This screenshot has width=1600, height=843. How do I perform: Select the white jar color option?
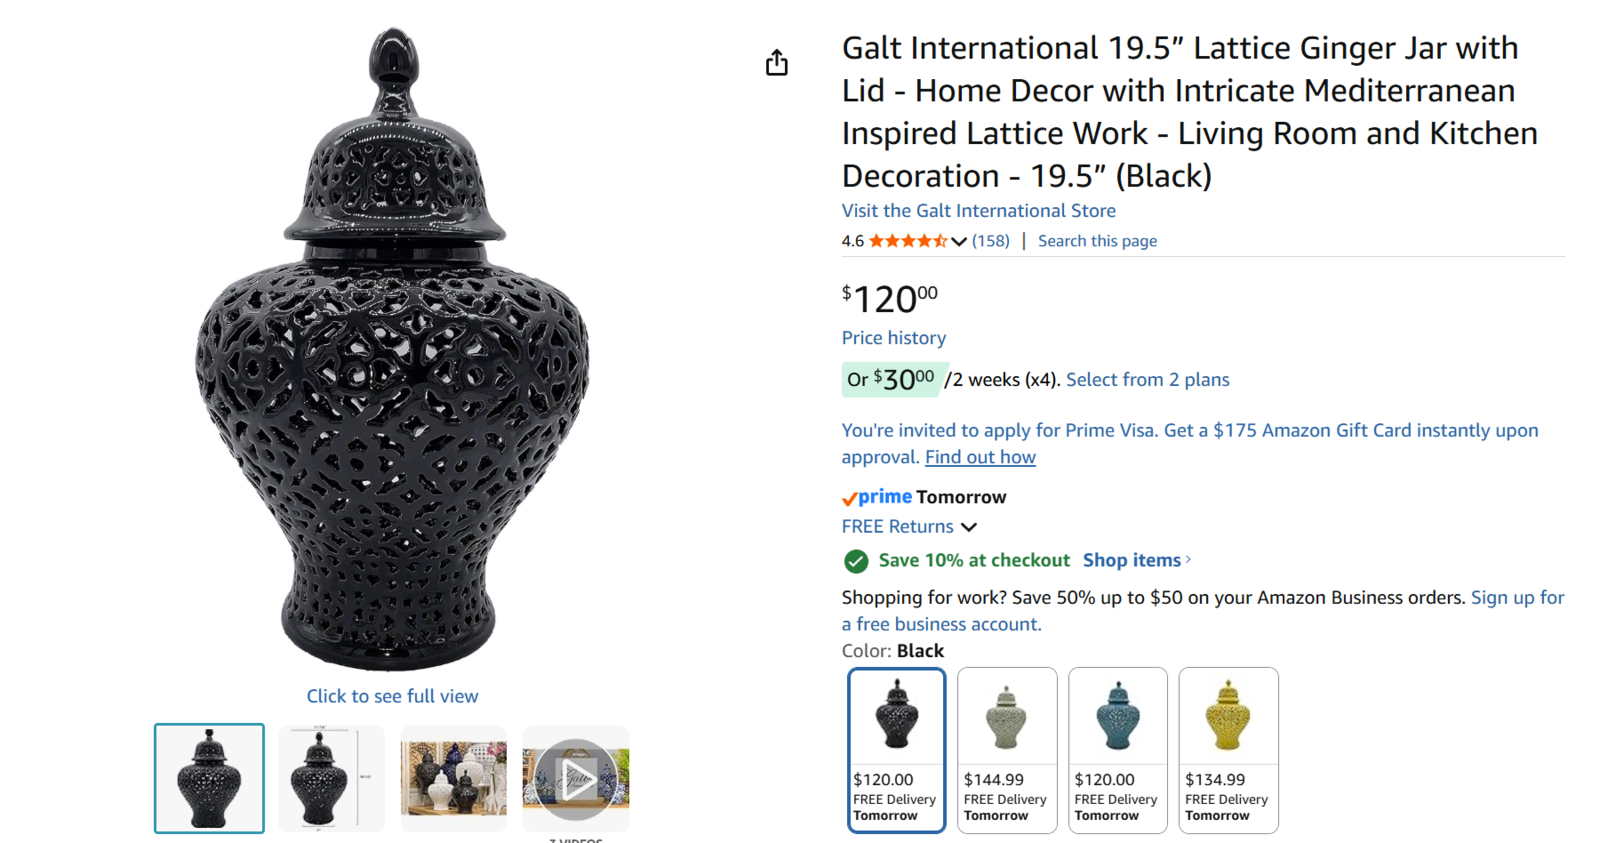pyautogui.click(x=1007, y=750)
